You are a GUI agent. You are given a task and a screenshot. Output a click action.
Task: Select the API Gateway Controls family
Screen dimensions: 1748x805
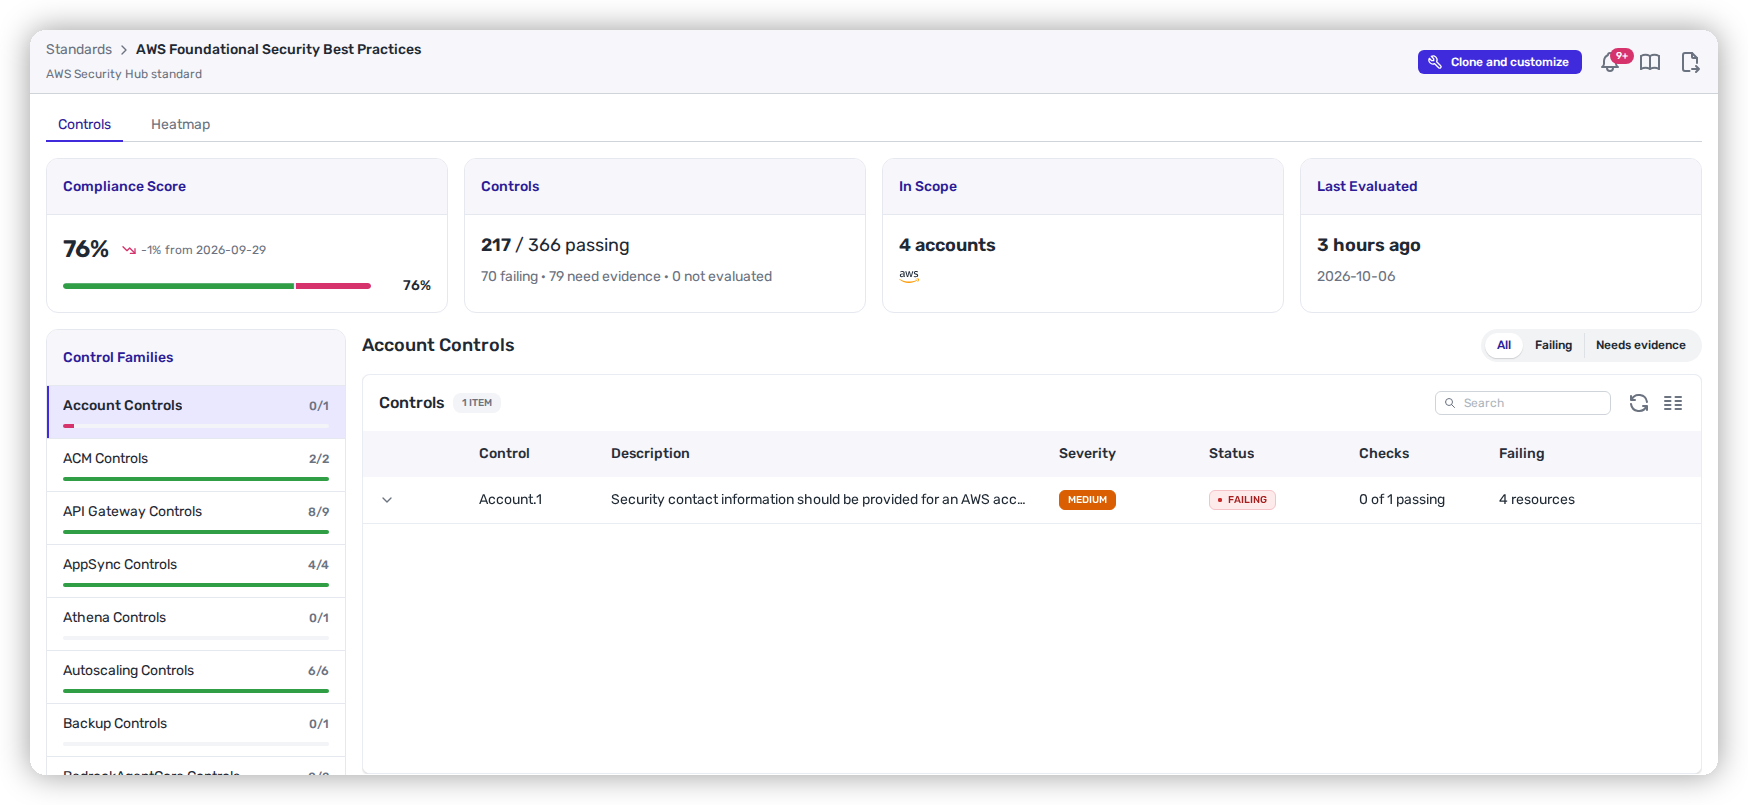(x=196, y=518)
